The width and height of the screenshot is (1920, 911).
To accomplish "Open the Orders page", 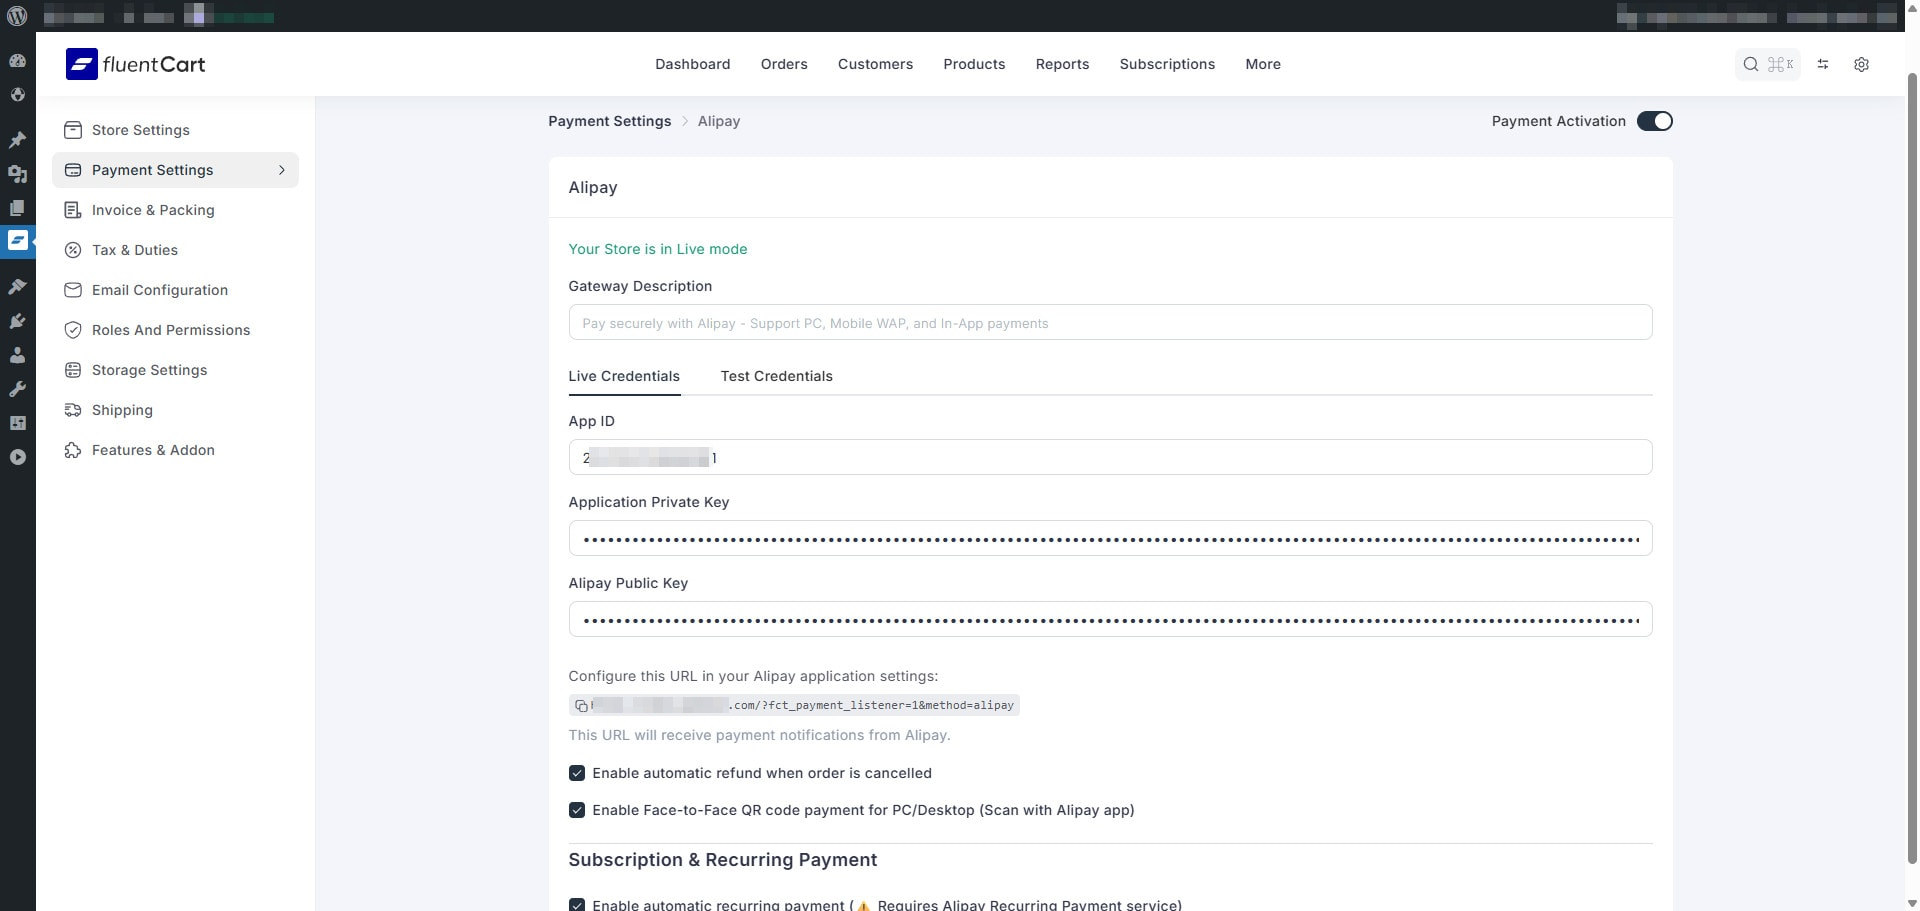I will click(784, 63).
